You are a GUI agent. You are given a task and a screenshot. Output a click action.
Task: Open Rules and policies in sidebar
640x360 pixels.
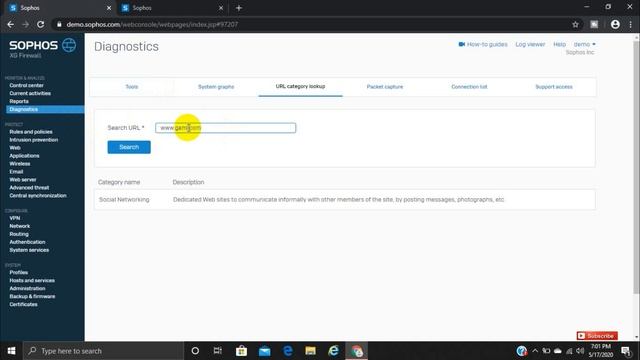click(x=31, y=132)
